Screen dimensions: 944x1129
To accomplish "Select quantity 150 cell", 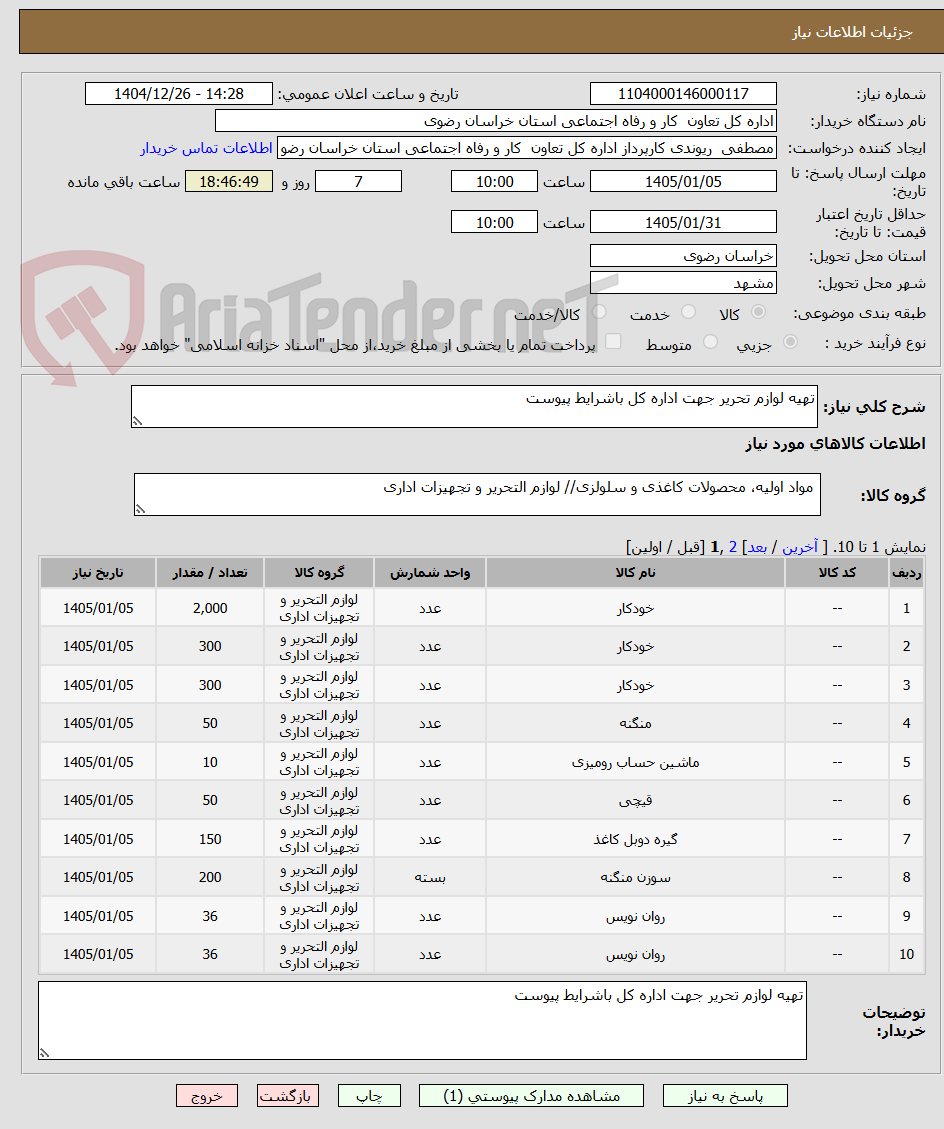I will tap(210, 839).
